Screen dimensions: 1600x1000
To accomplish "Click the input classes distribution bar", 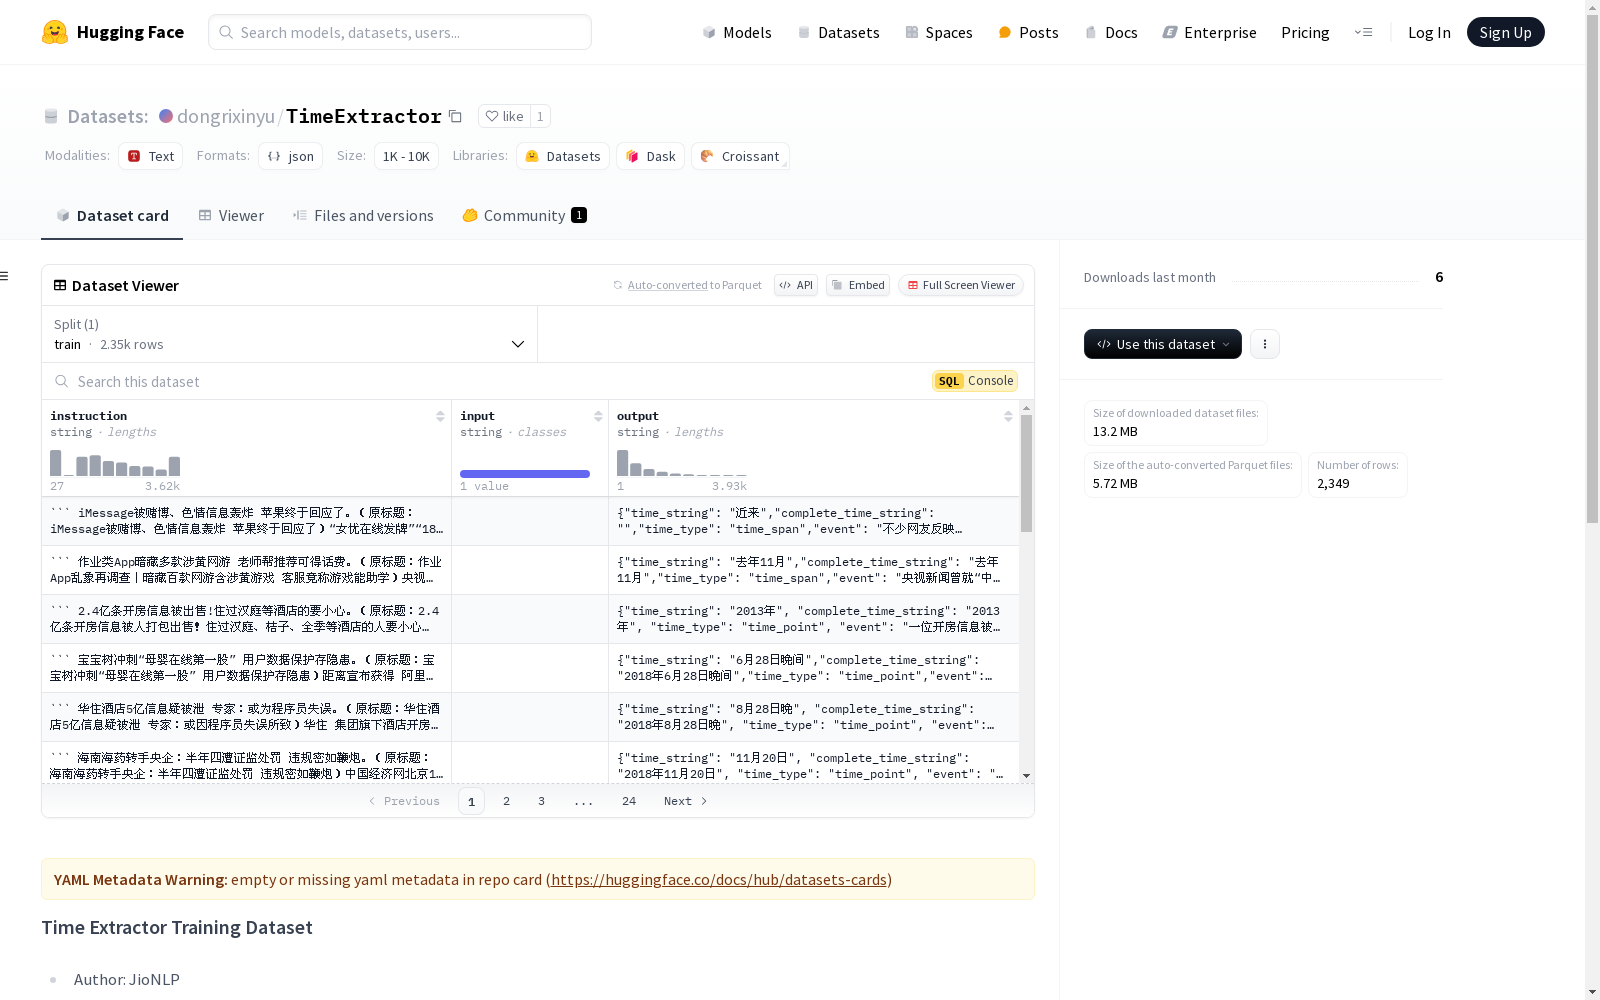I will click(525, 474).
